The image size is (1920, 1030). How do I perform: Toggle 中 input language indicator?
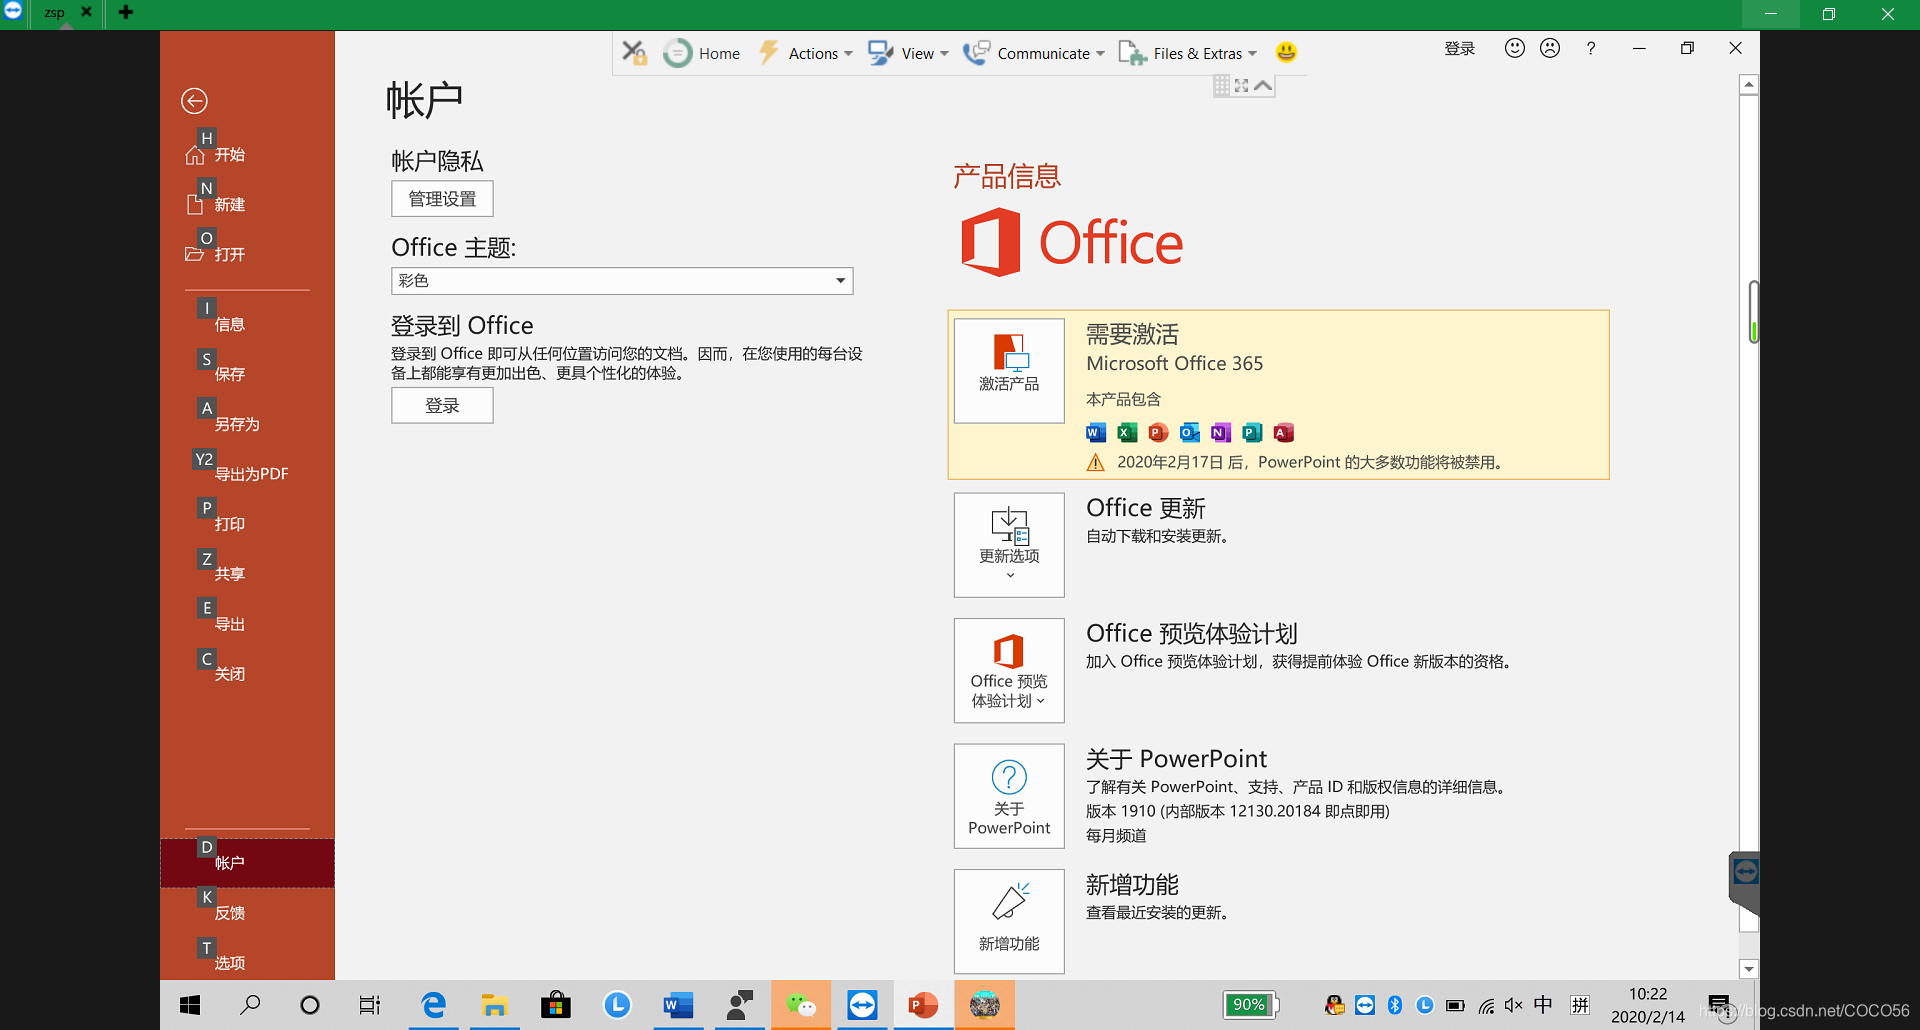pyautogui.click(x=1544, y=1005)
